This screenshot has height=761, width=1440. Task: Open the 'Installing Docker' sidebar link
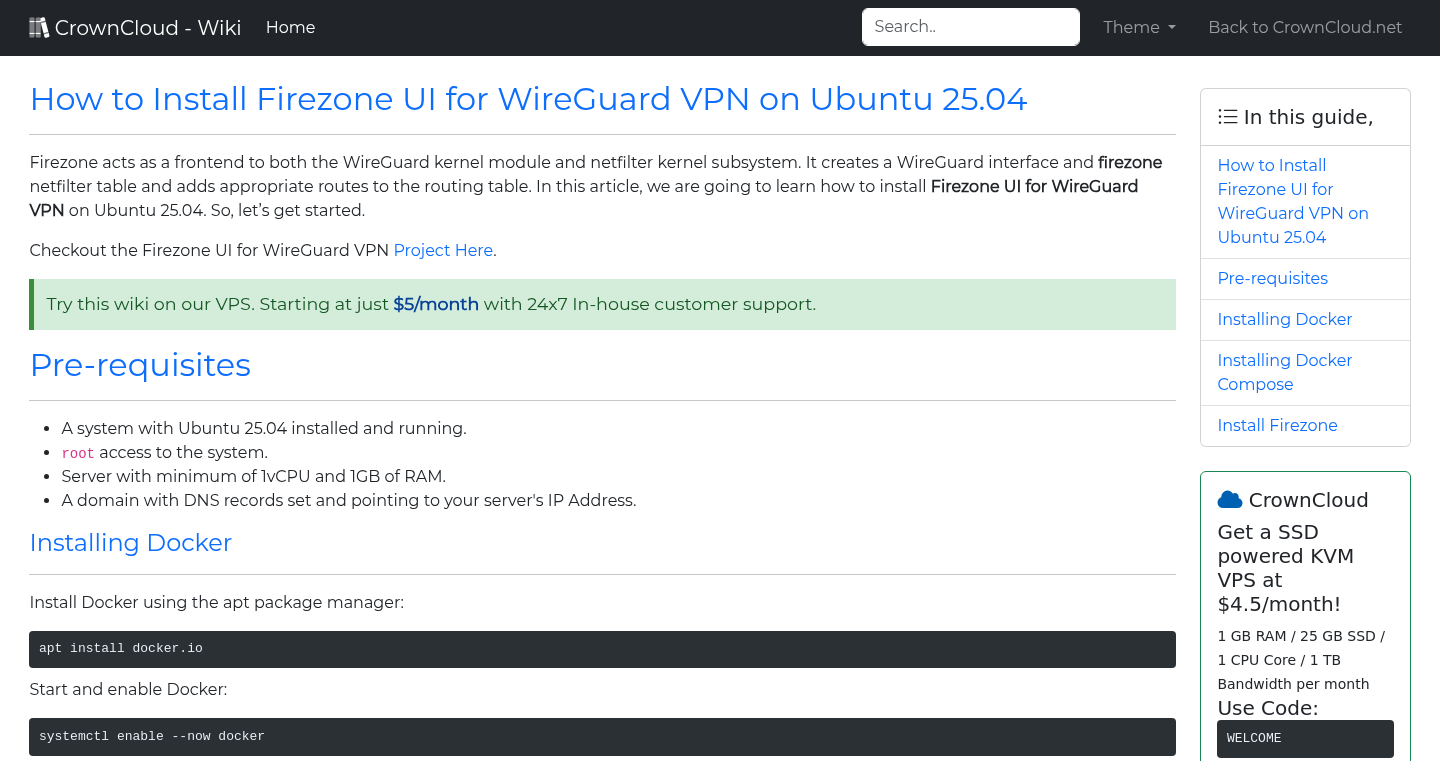[1284, 319]
